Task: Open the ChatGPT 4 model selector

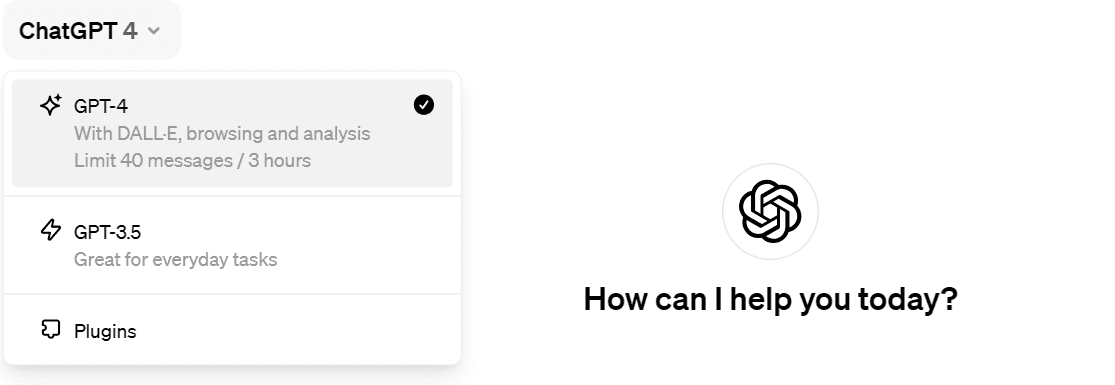Action: [x=92, y=31]
